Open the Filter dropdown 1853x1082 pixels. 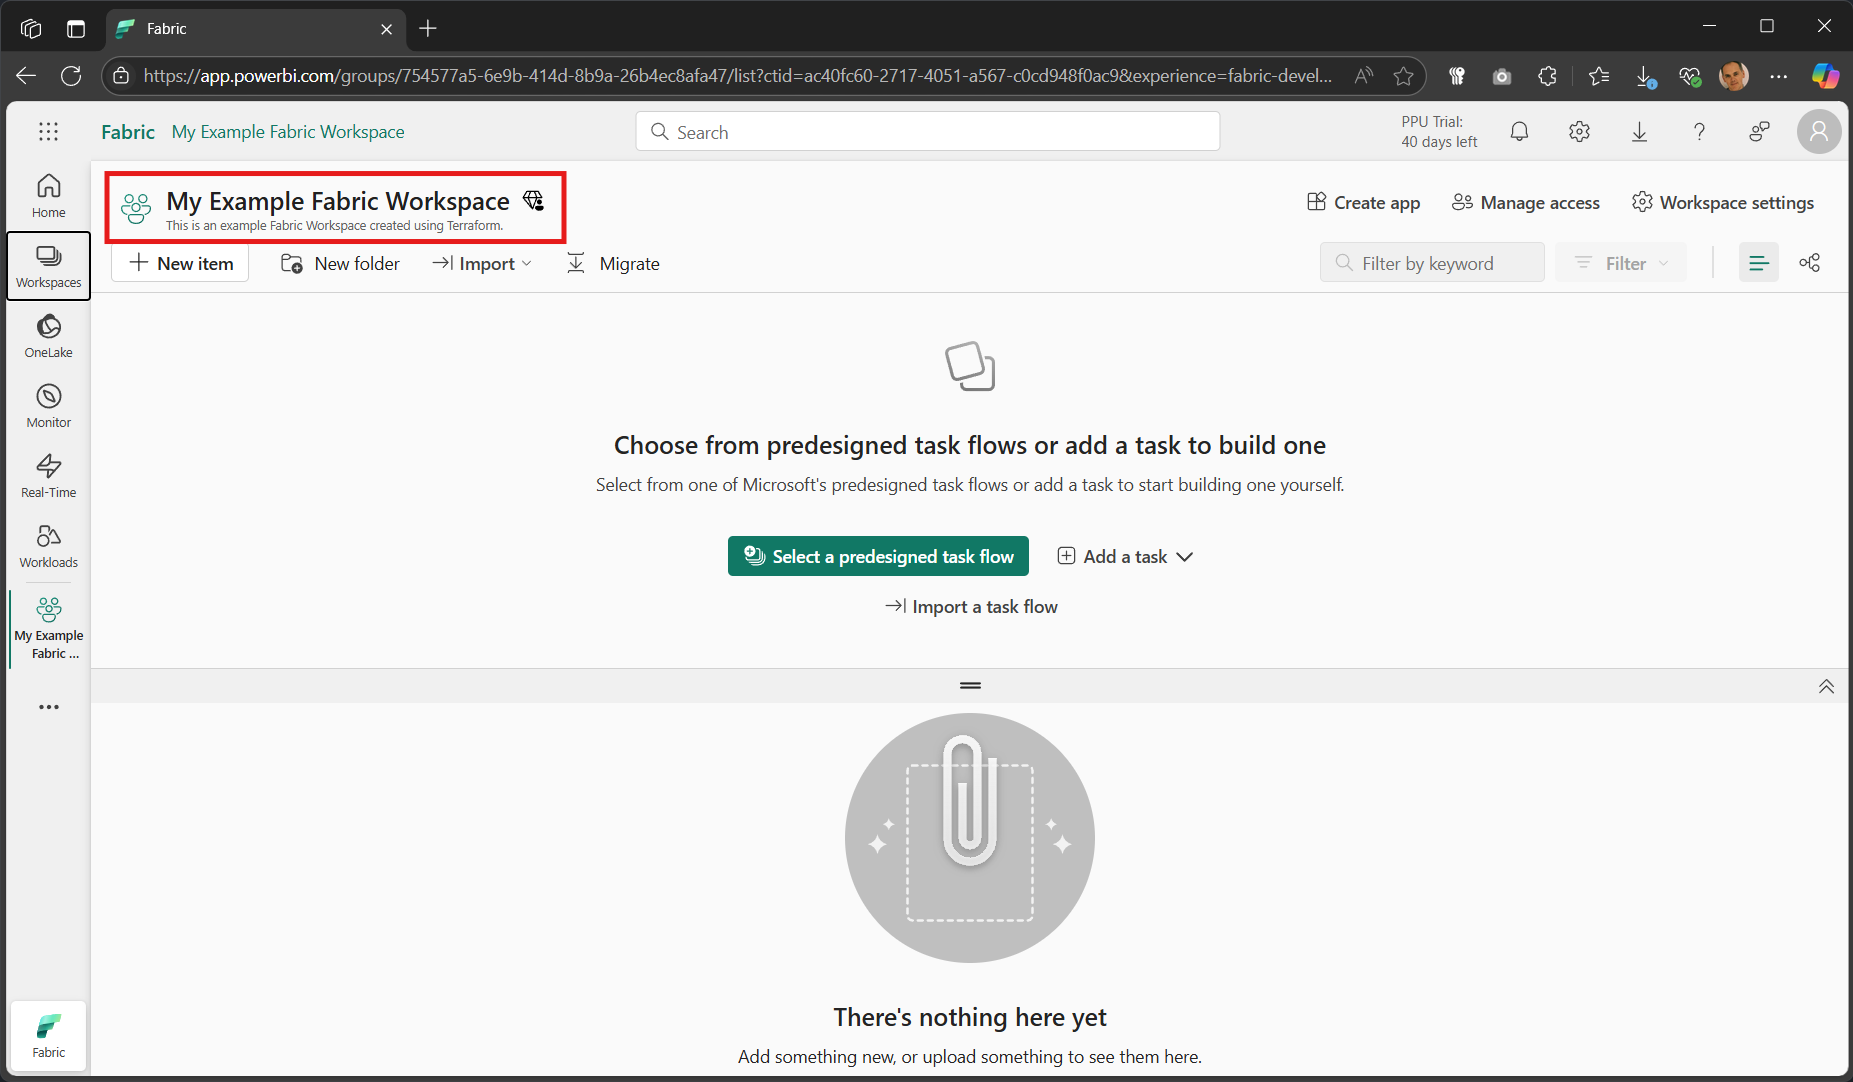pos(1621,263)
